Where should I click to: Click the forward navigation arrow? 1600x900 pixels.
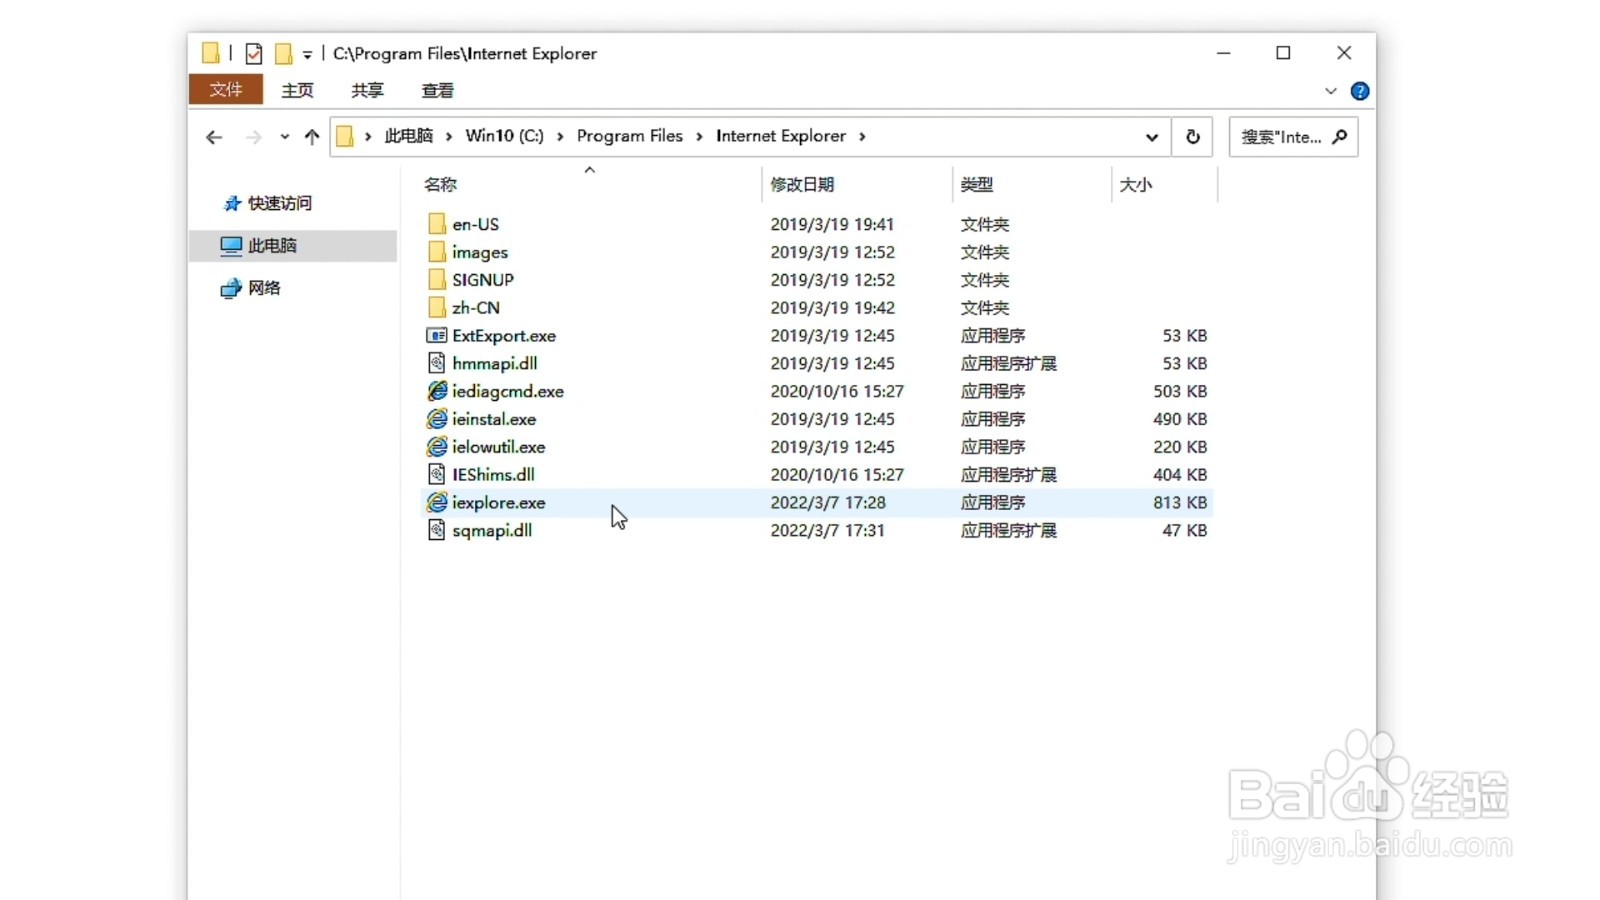(254, 137)
